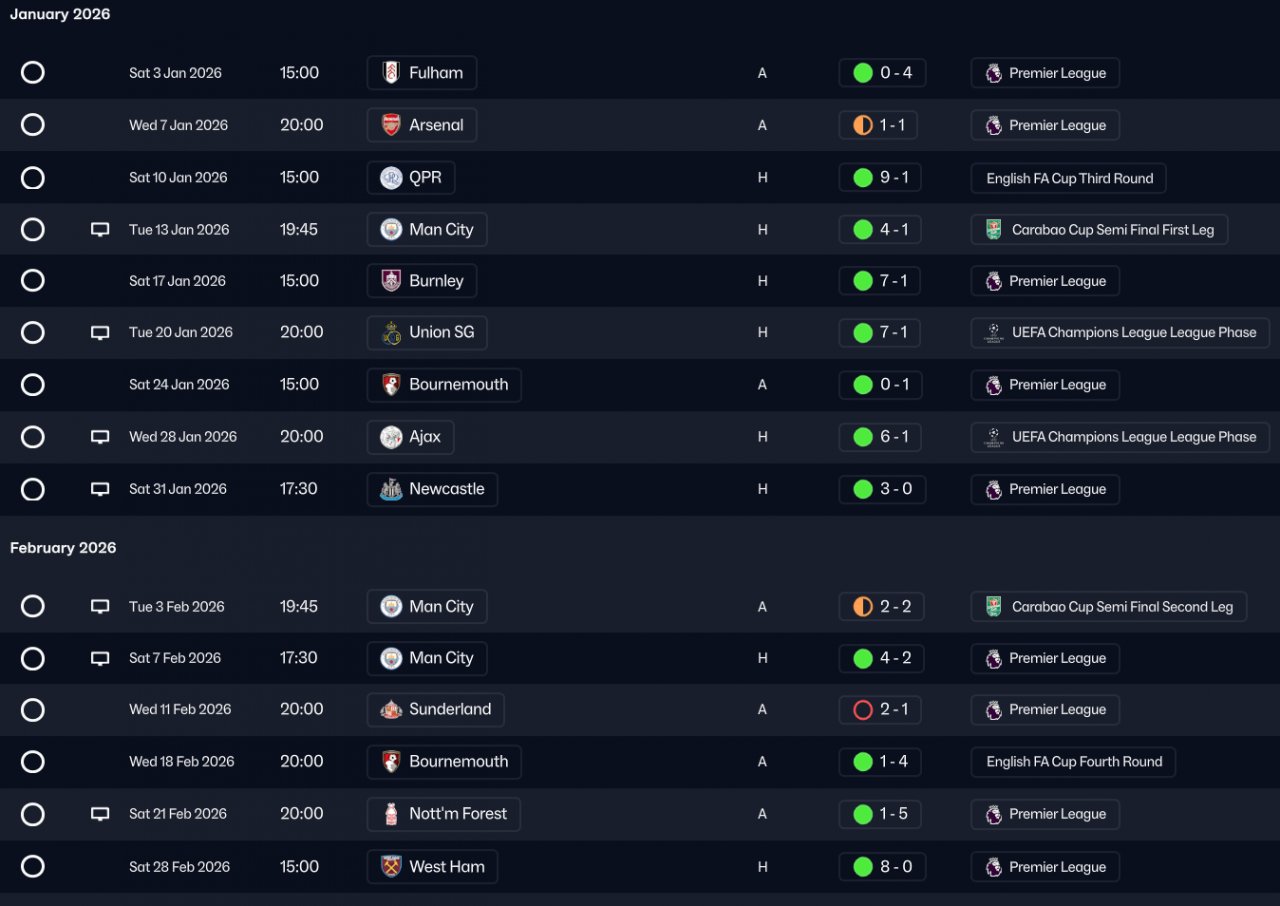Click the Fulham club crest icon
The width and height of the screenshot is (1280, 906).
click(x=391, y=73)
